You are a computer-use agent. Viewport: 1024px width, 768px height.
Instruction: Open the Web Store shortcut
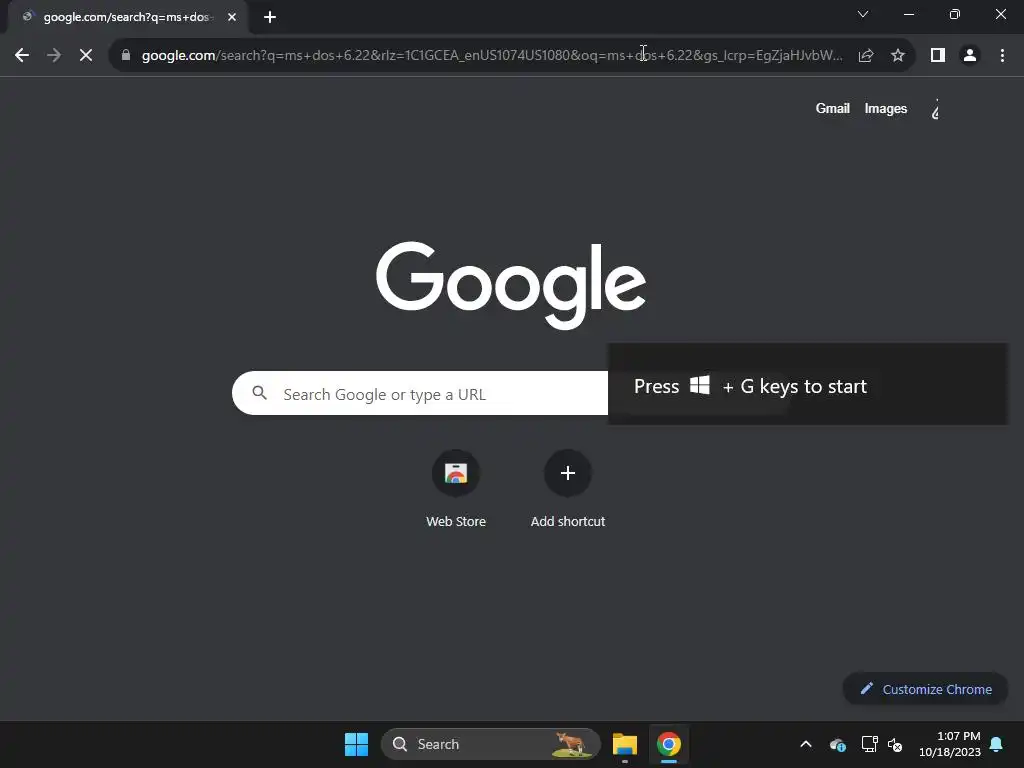[456, 490]
